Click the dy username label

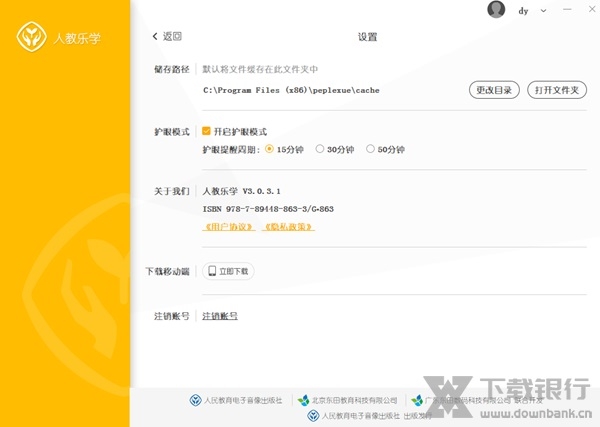coord(523,11)
